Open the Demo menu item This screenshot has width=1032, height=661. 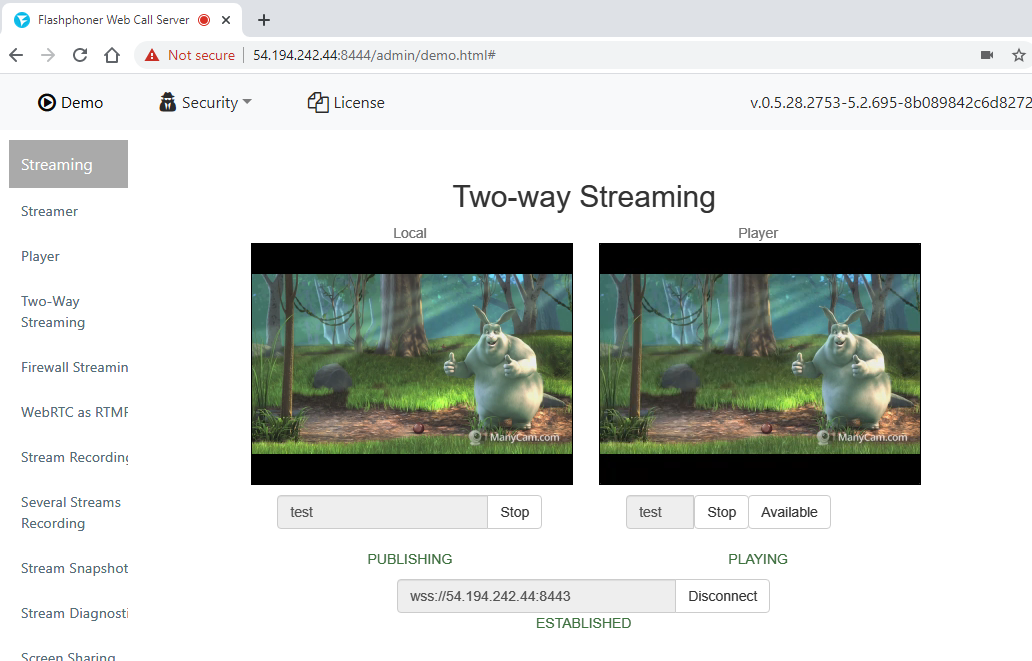pyautogui.click(x=70, y=102)
